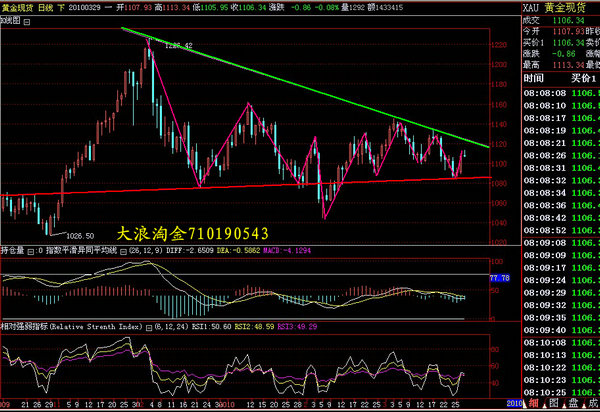This screenshot has height=412, width=600.
Task: Switch to the 盘 tab
Action: (x=573, y=403)
